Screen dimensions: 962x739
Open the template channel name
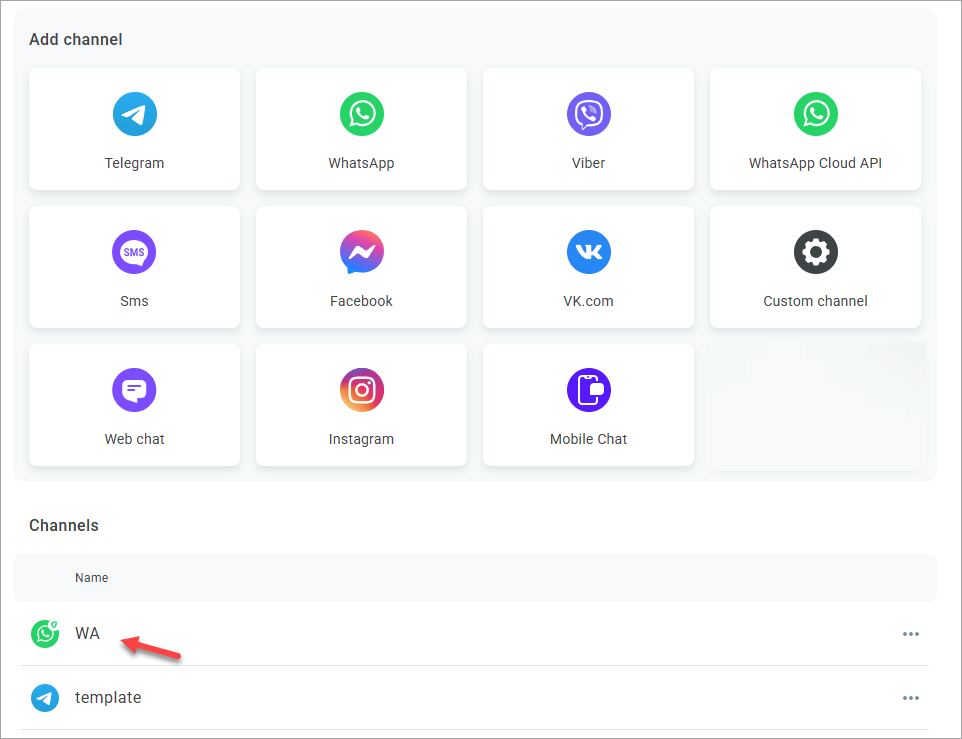click(108, 698)
